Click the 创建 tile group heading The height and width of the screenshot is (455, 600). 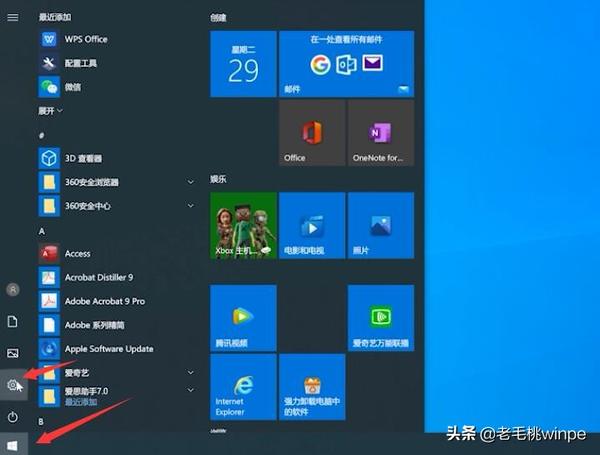(218, 18)
